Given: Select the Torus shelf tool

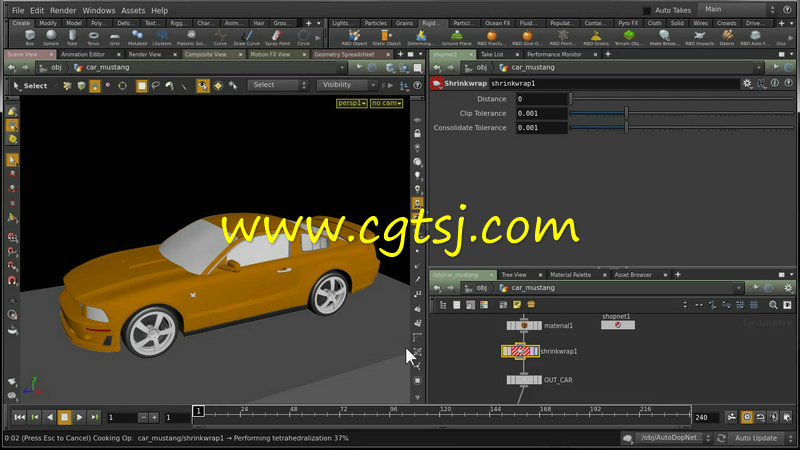Looking at the screenshot, I should [93, 37].
